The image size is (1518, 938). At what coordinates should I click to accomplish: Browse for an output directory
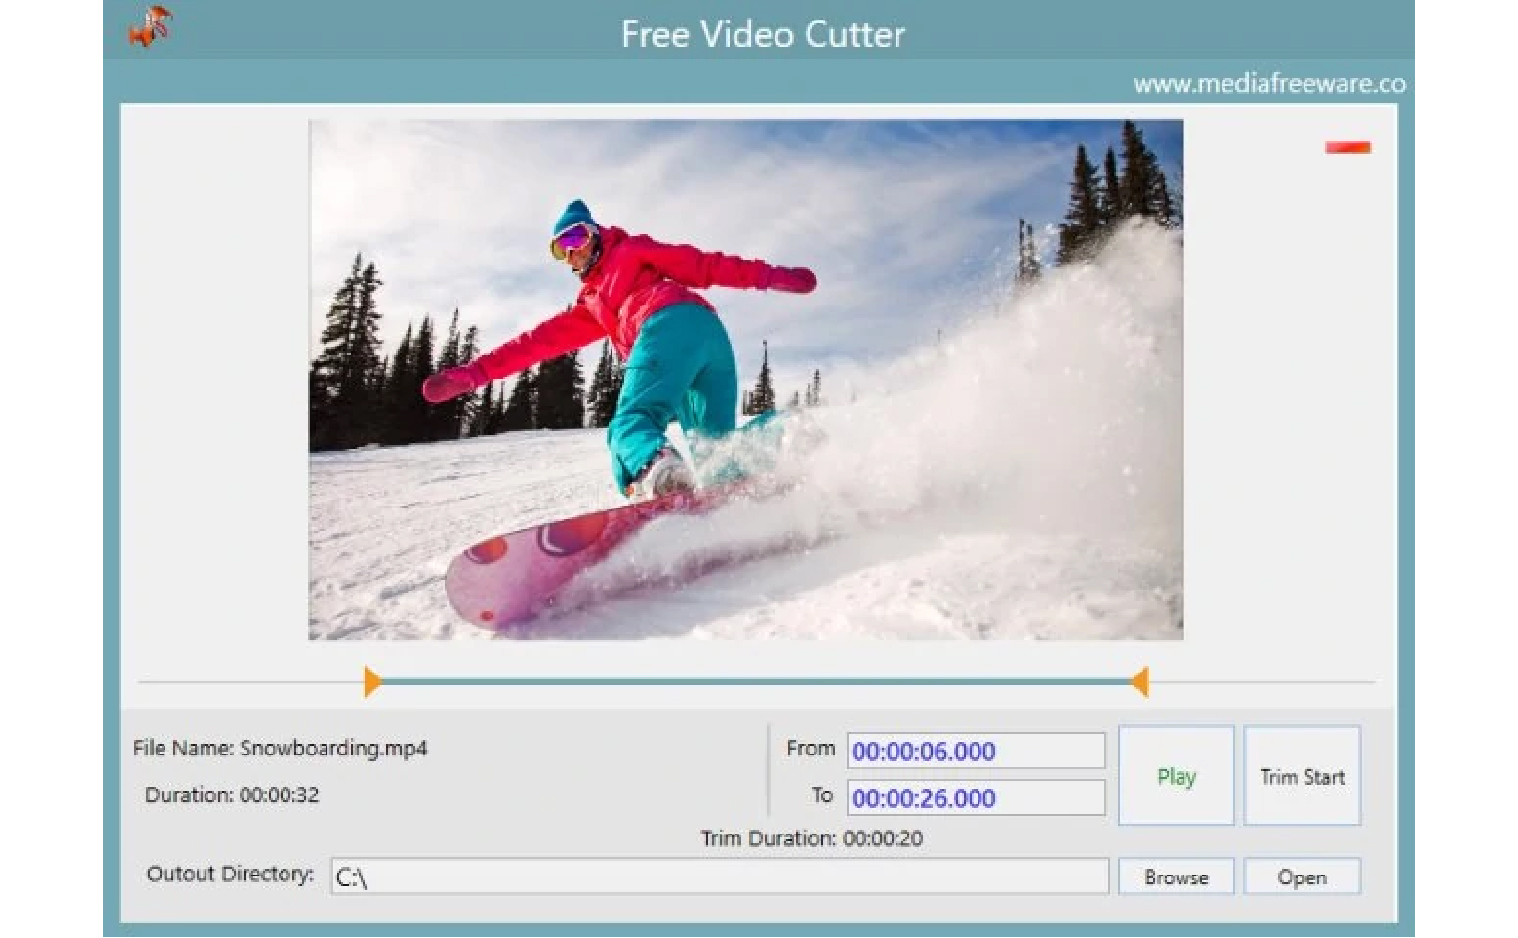click(1176, 877)
